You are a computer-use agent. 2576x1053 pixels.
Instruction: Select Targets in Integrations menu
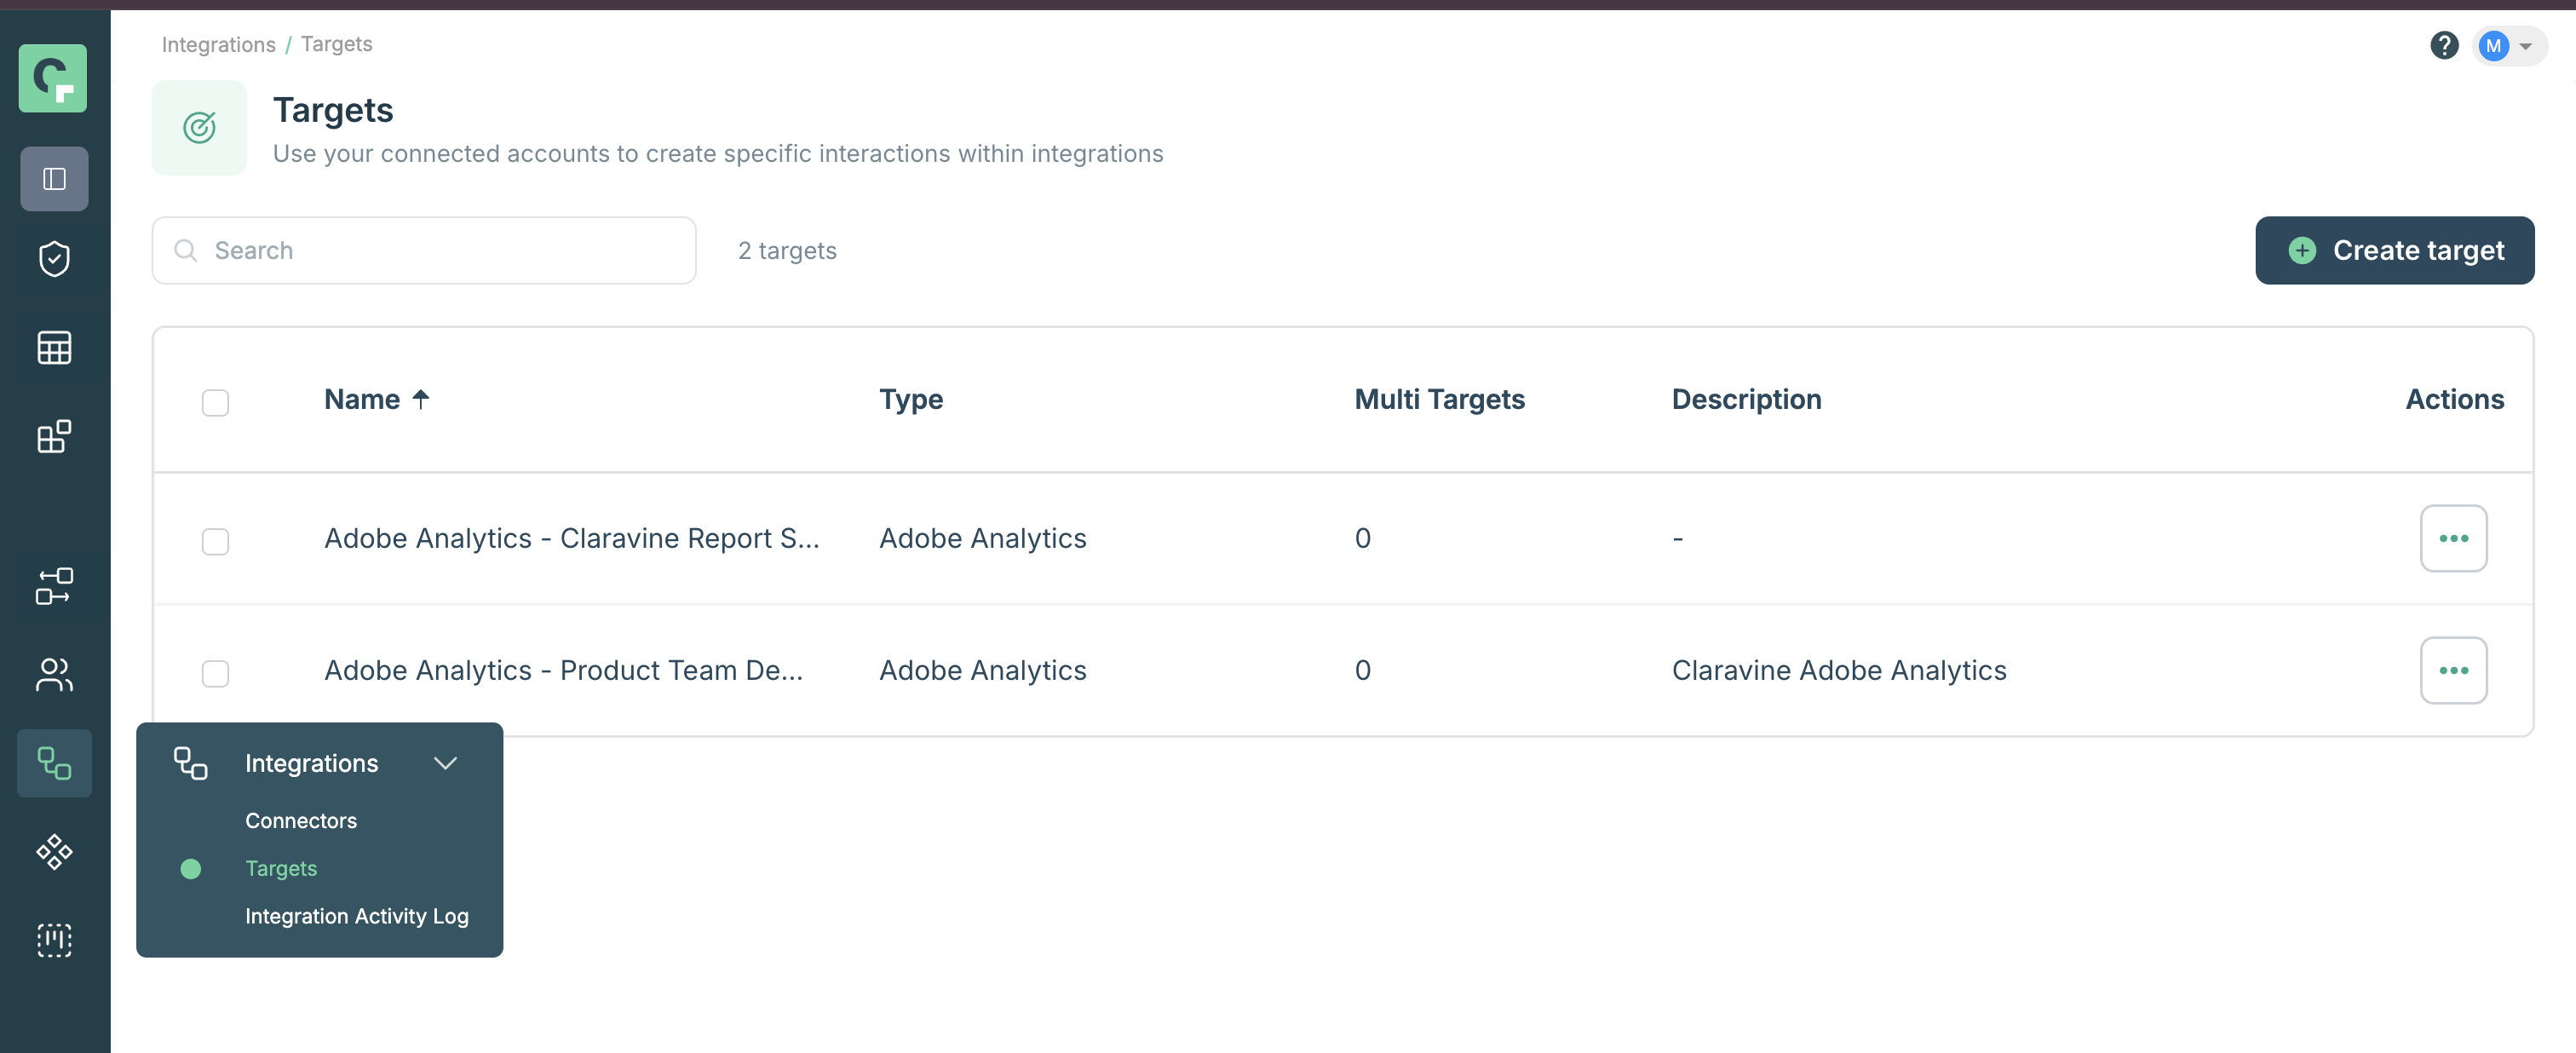click(x=281, y=868)
